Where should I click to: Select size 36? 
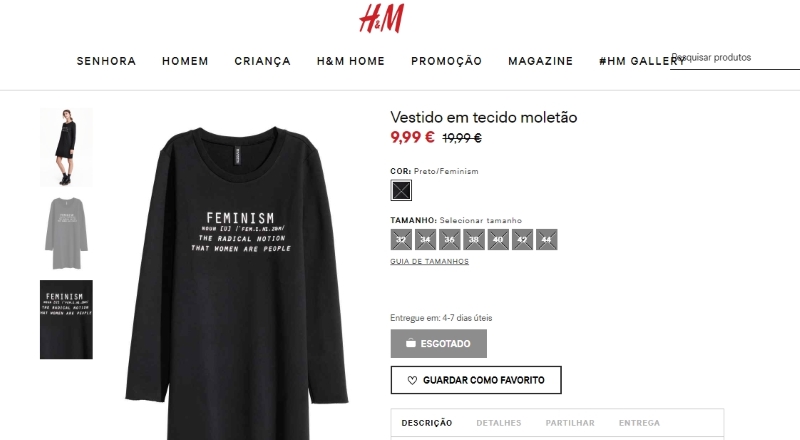point(449,239)
